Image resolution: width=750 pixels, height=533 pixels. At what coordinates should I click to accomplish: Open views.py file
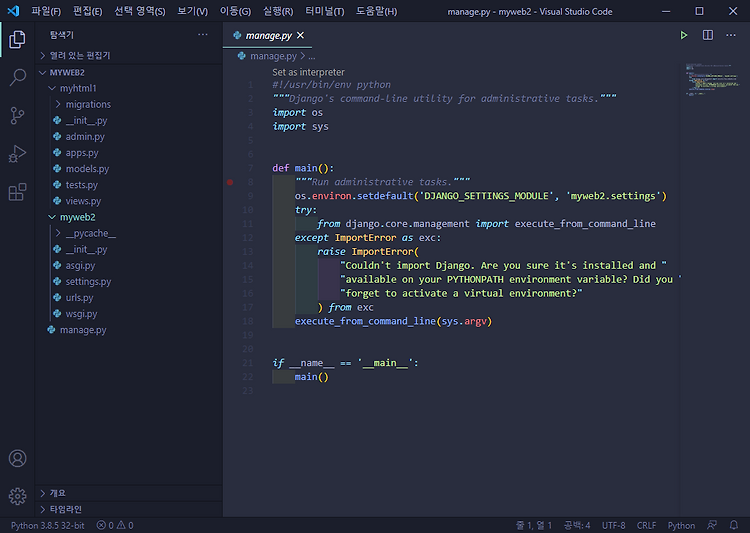(x=83, y=201)
